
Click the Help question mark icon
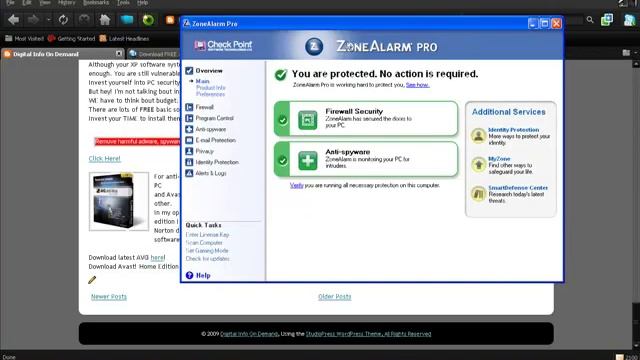click(x=189, y=276)
